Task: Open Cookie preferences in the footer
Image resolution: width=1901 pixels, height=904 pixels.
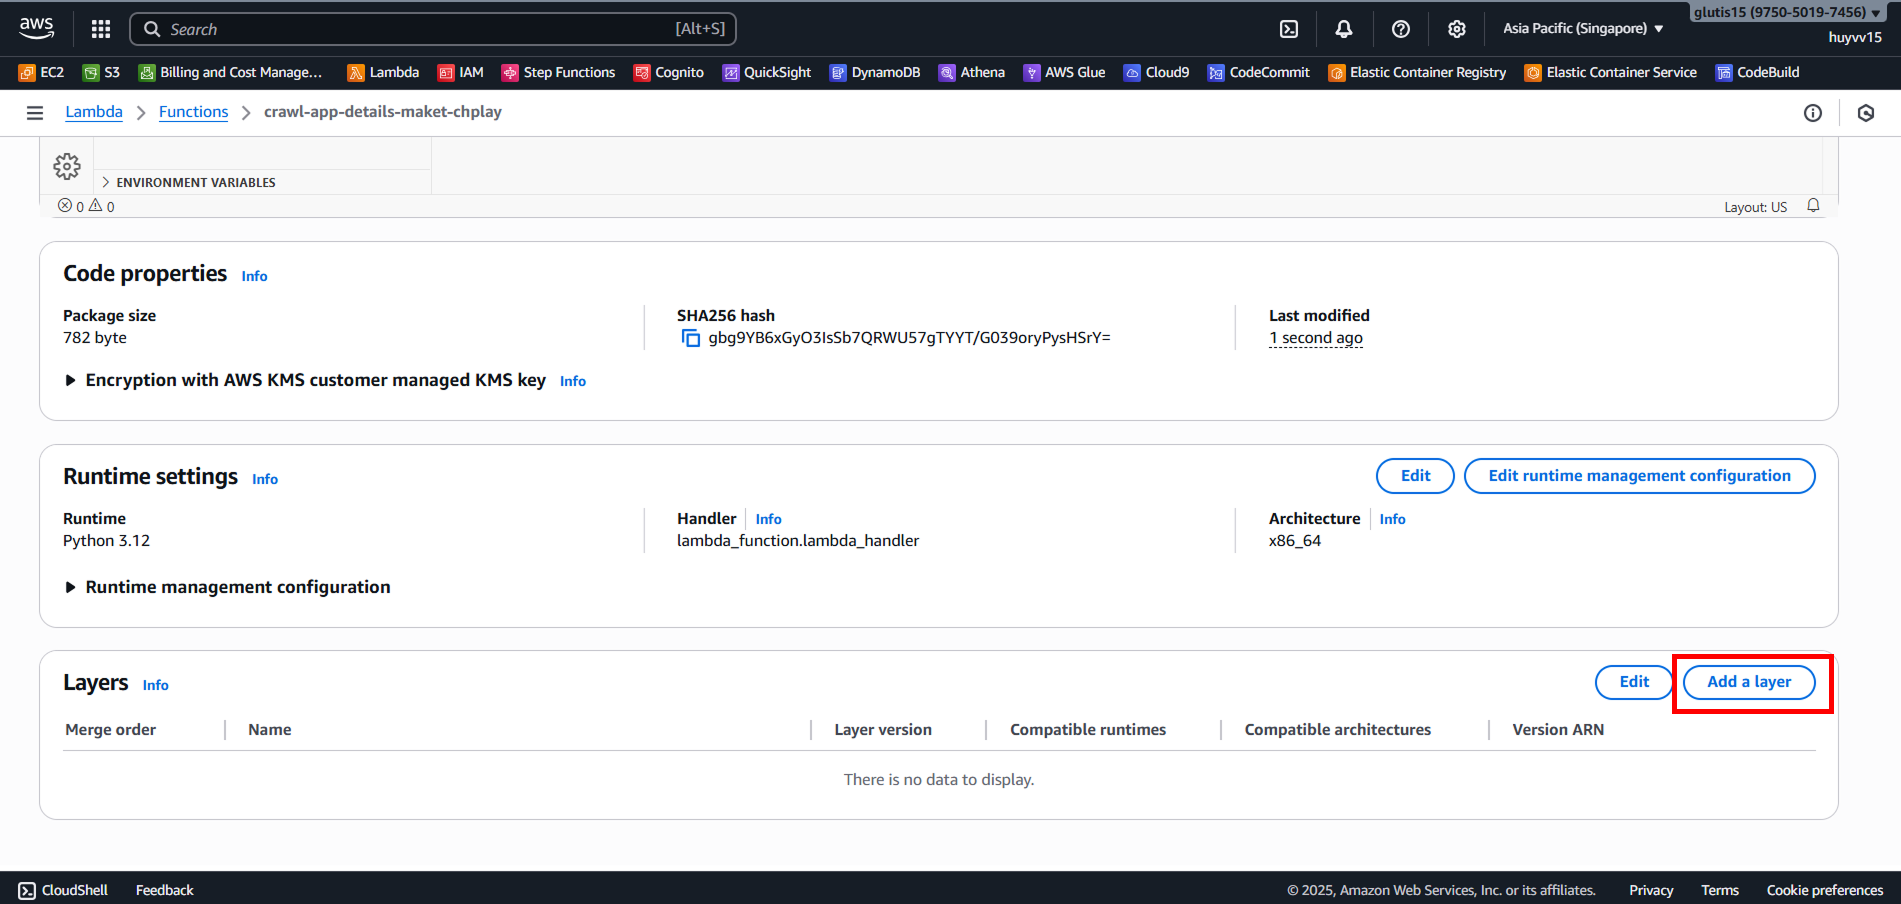Action: pyautogui.click(x=1824, y=890)
